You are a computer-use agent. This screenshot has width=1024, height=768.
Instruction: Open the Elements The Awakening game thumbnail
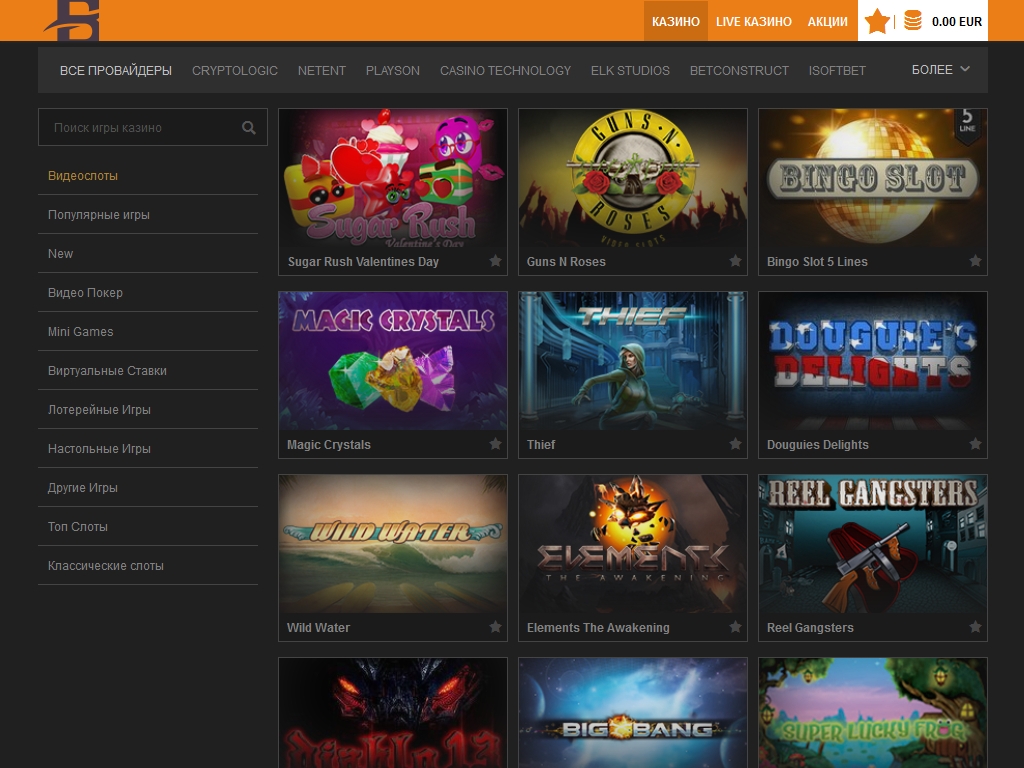[632, 544]
